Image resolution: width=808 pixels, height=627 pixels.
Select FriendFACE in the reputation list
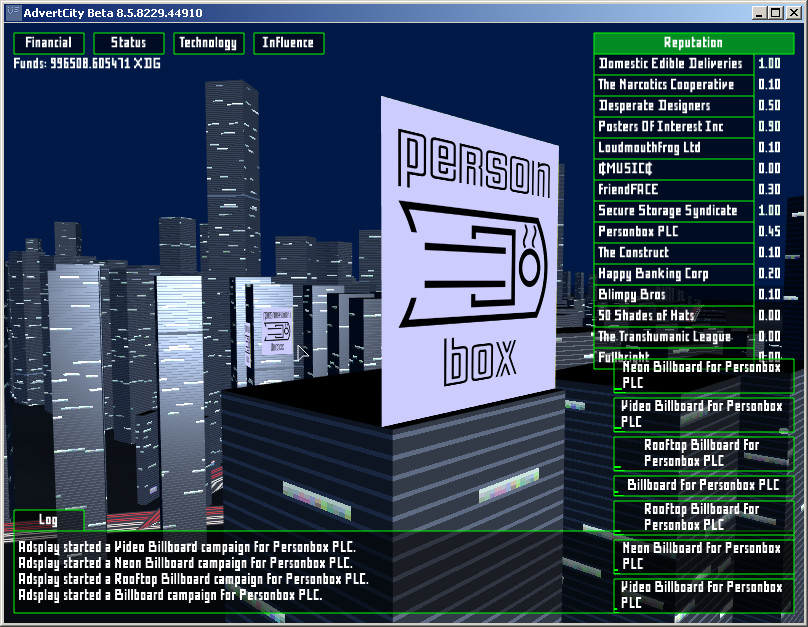point(673,189)
